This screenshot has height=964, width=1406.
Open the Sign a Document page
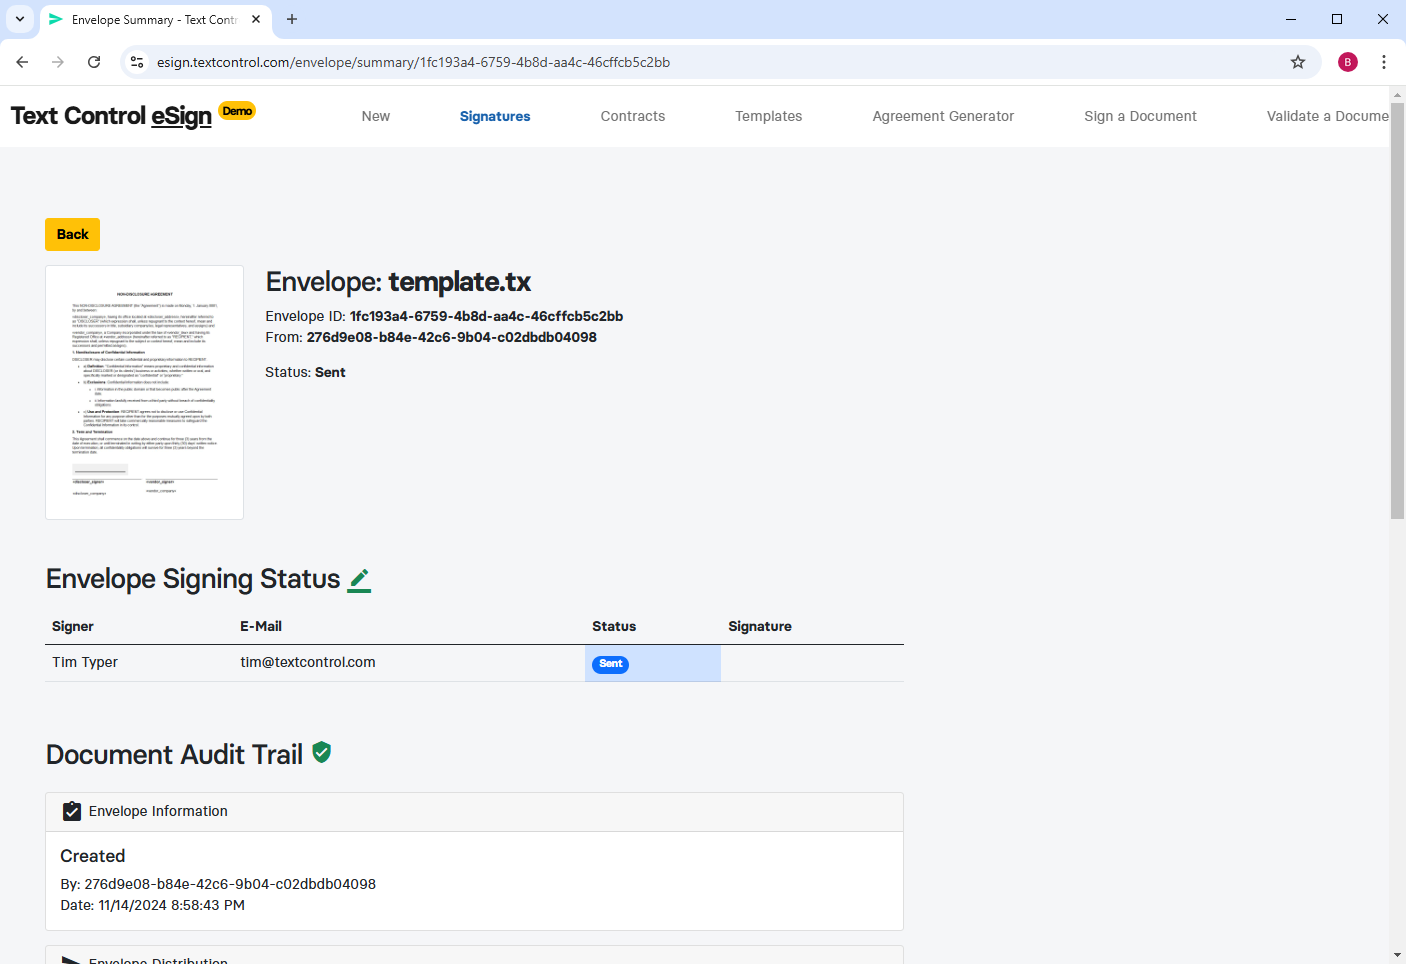[x=1140, y=116]
